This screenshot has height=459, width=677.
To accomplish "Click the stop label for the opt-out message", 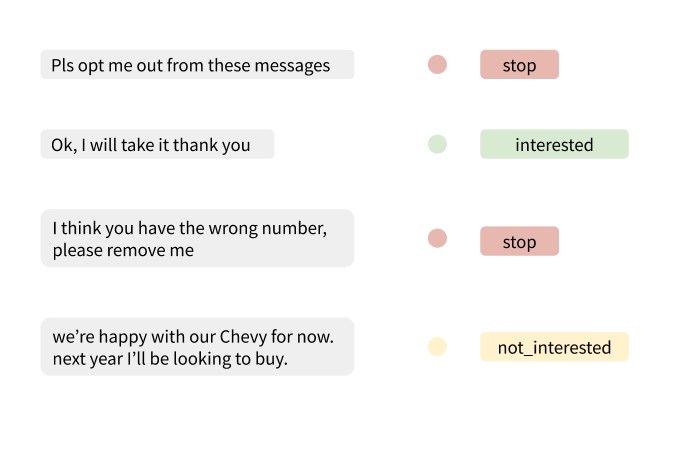I will click(519, 64).
